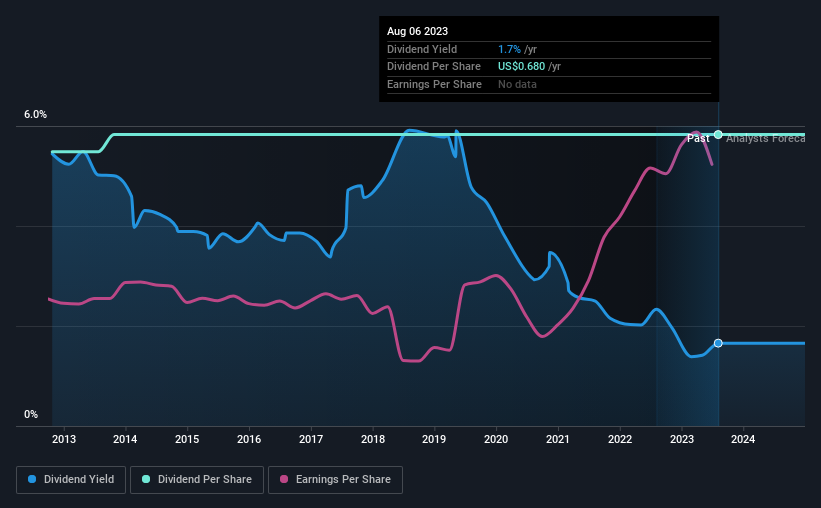
Task: Click the 2022 x-axis label
Action: point(620,439)
